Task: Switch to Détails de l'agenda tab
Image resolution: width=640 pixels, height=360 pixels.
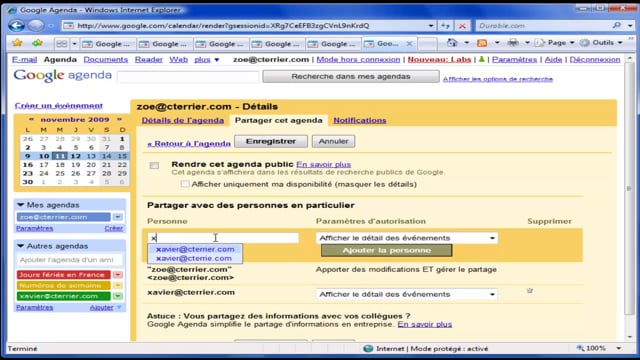Action: click(183, 120)
